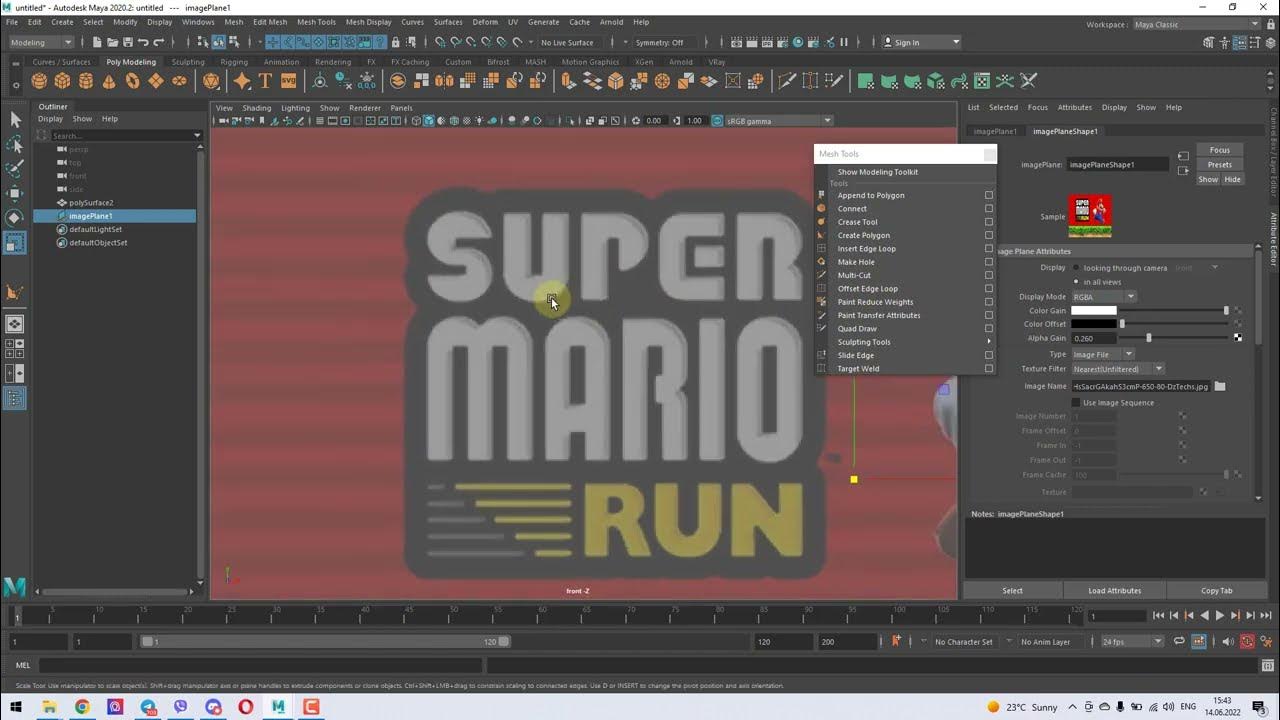Activate the Scale tool in the toolbox

(x=15, y=242)
